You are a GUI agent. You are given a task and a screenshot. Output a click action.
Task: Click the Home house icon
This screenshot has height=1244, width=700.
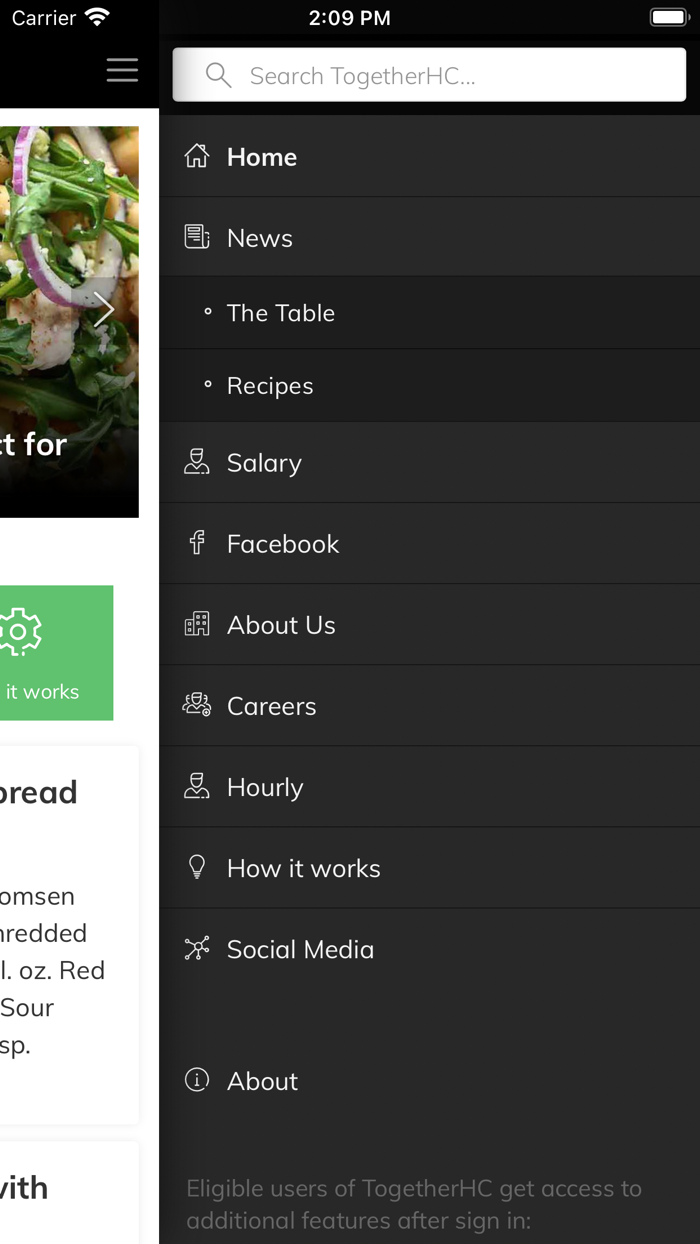click(x=197, y=156)
